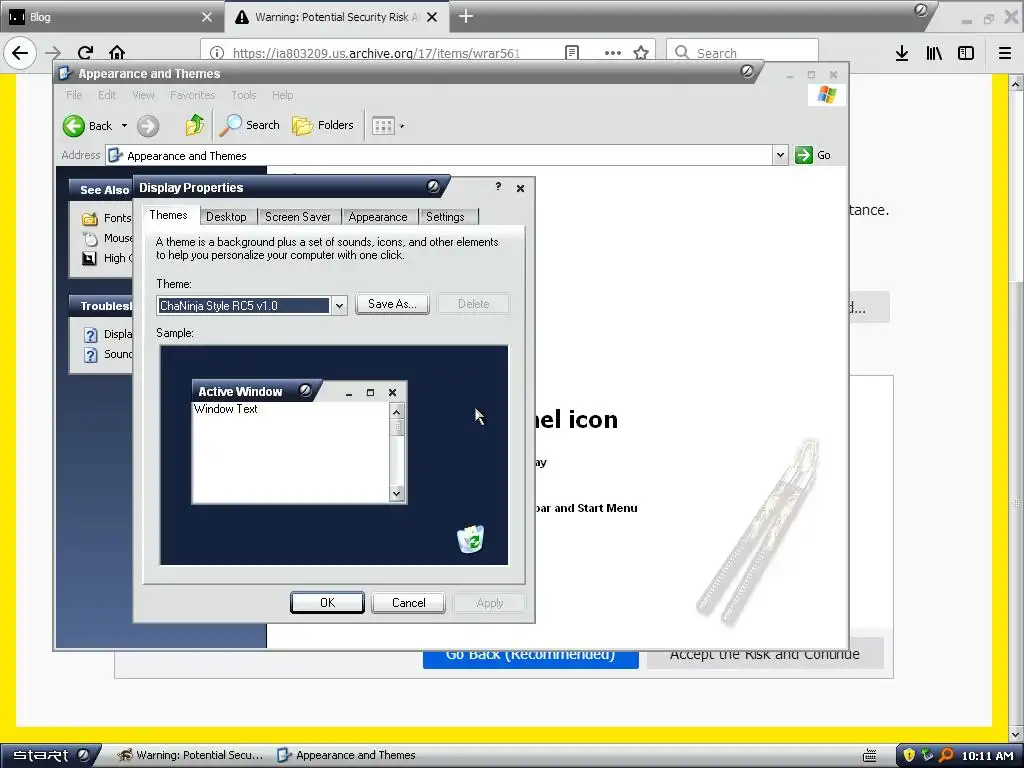
Task: Open the Firefox library icon
Action: point(934,53)
